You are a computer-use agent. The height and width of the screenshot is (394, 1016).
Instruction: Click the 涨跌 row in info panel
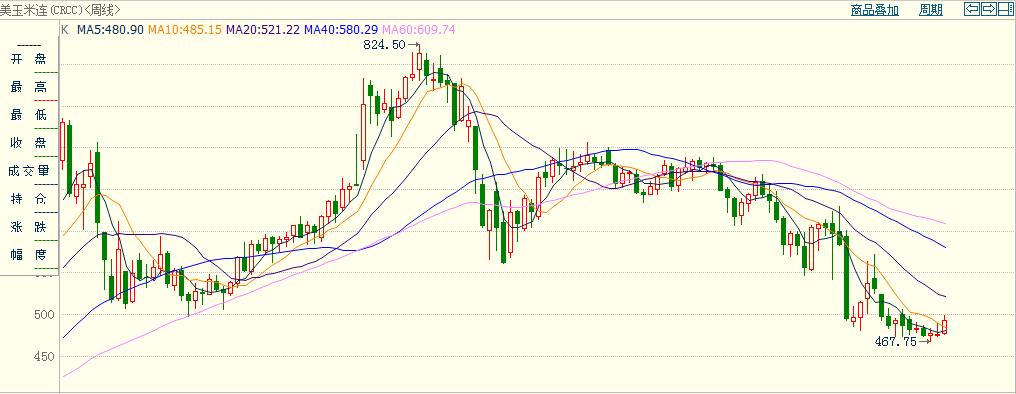(29, 227)
